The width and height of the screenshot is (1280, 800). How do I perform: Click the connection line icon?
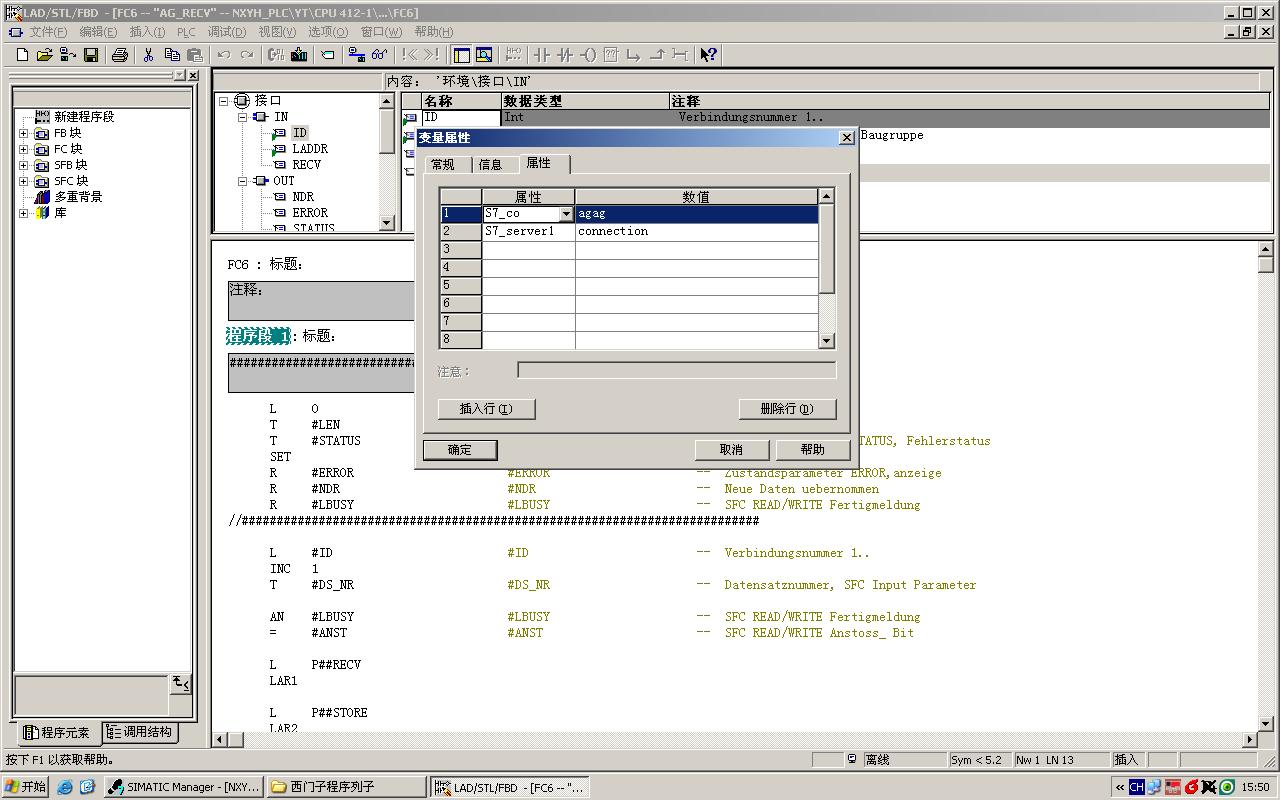click(x=680, y=55)
